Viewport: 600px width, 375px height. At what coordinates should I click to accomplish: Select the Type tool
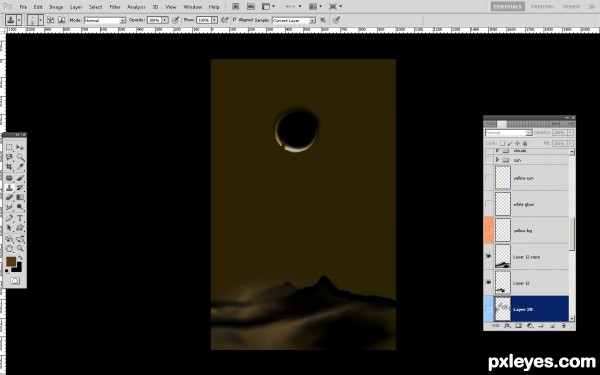click(x=20, y=218)
